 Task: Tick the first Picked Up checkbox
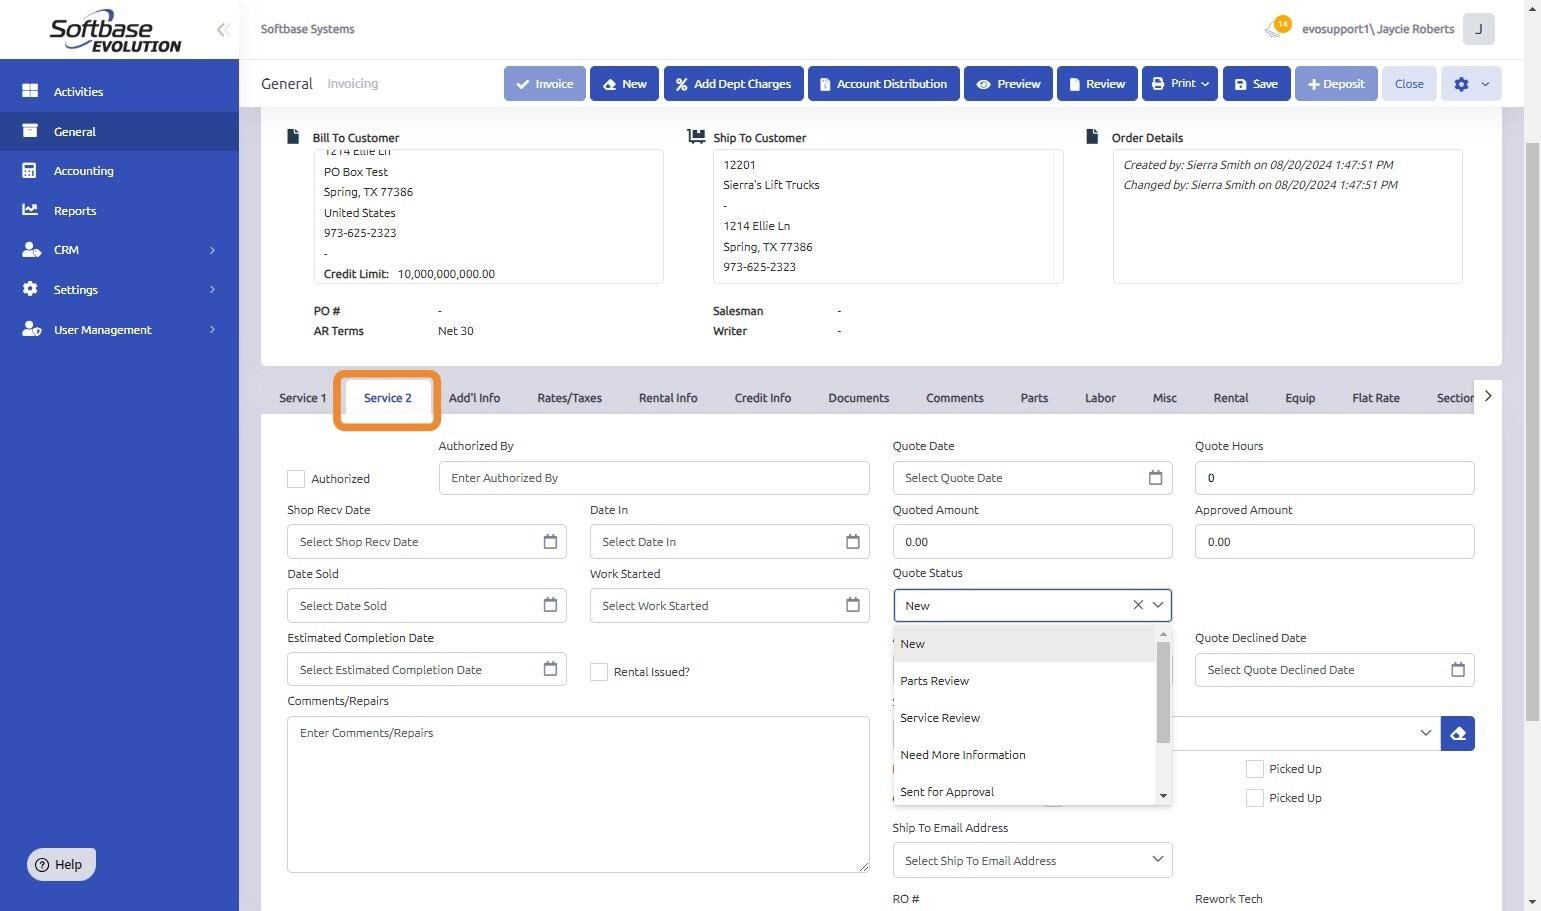click(x=1254, y=769)
